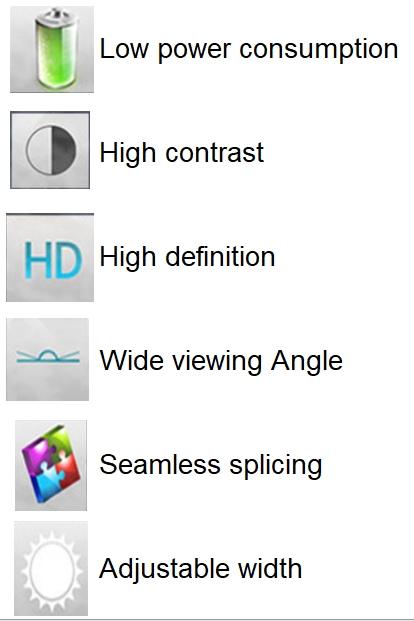414x621 pixels.
Task: Select the half-black contrast circle icon
Action: tap(50, 150)
